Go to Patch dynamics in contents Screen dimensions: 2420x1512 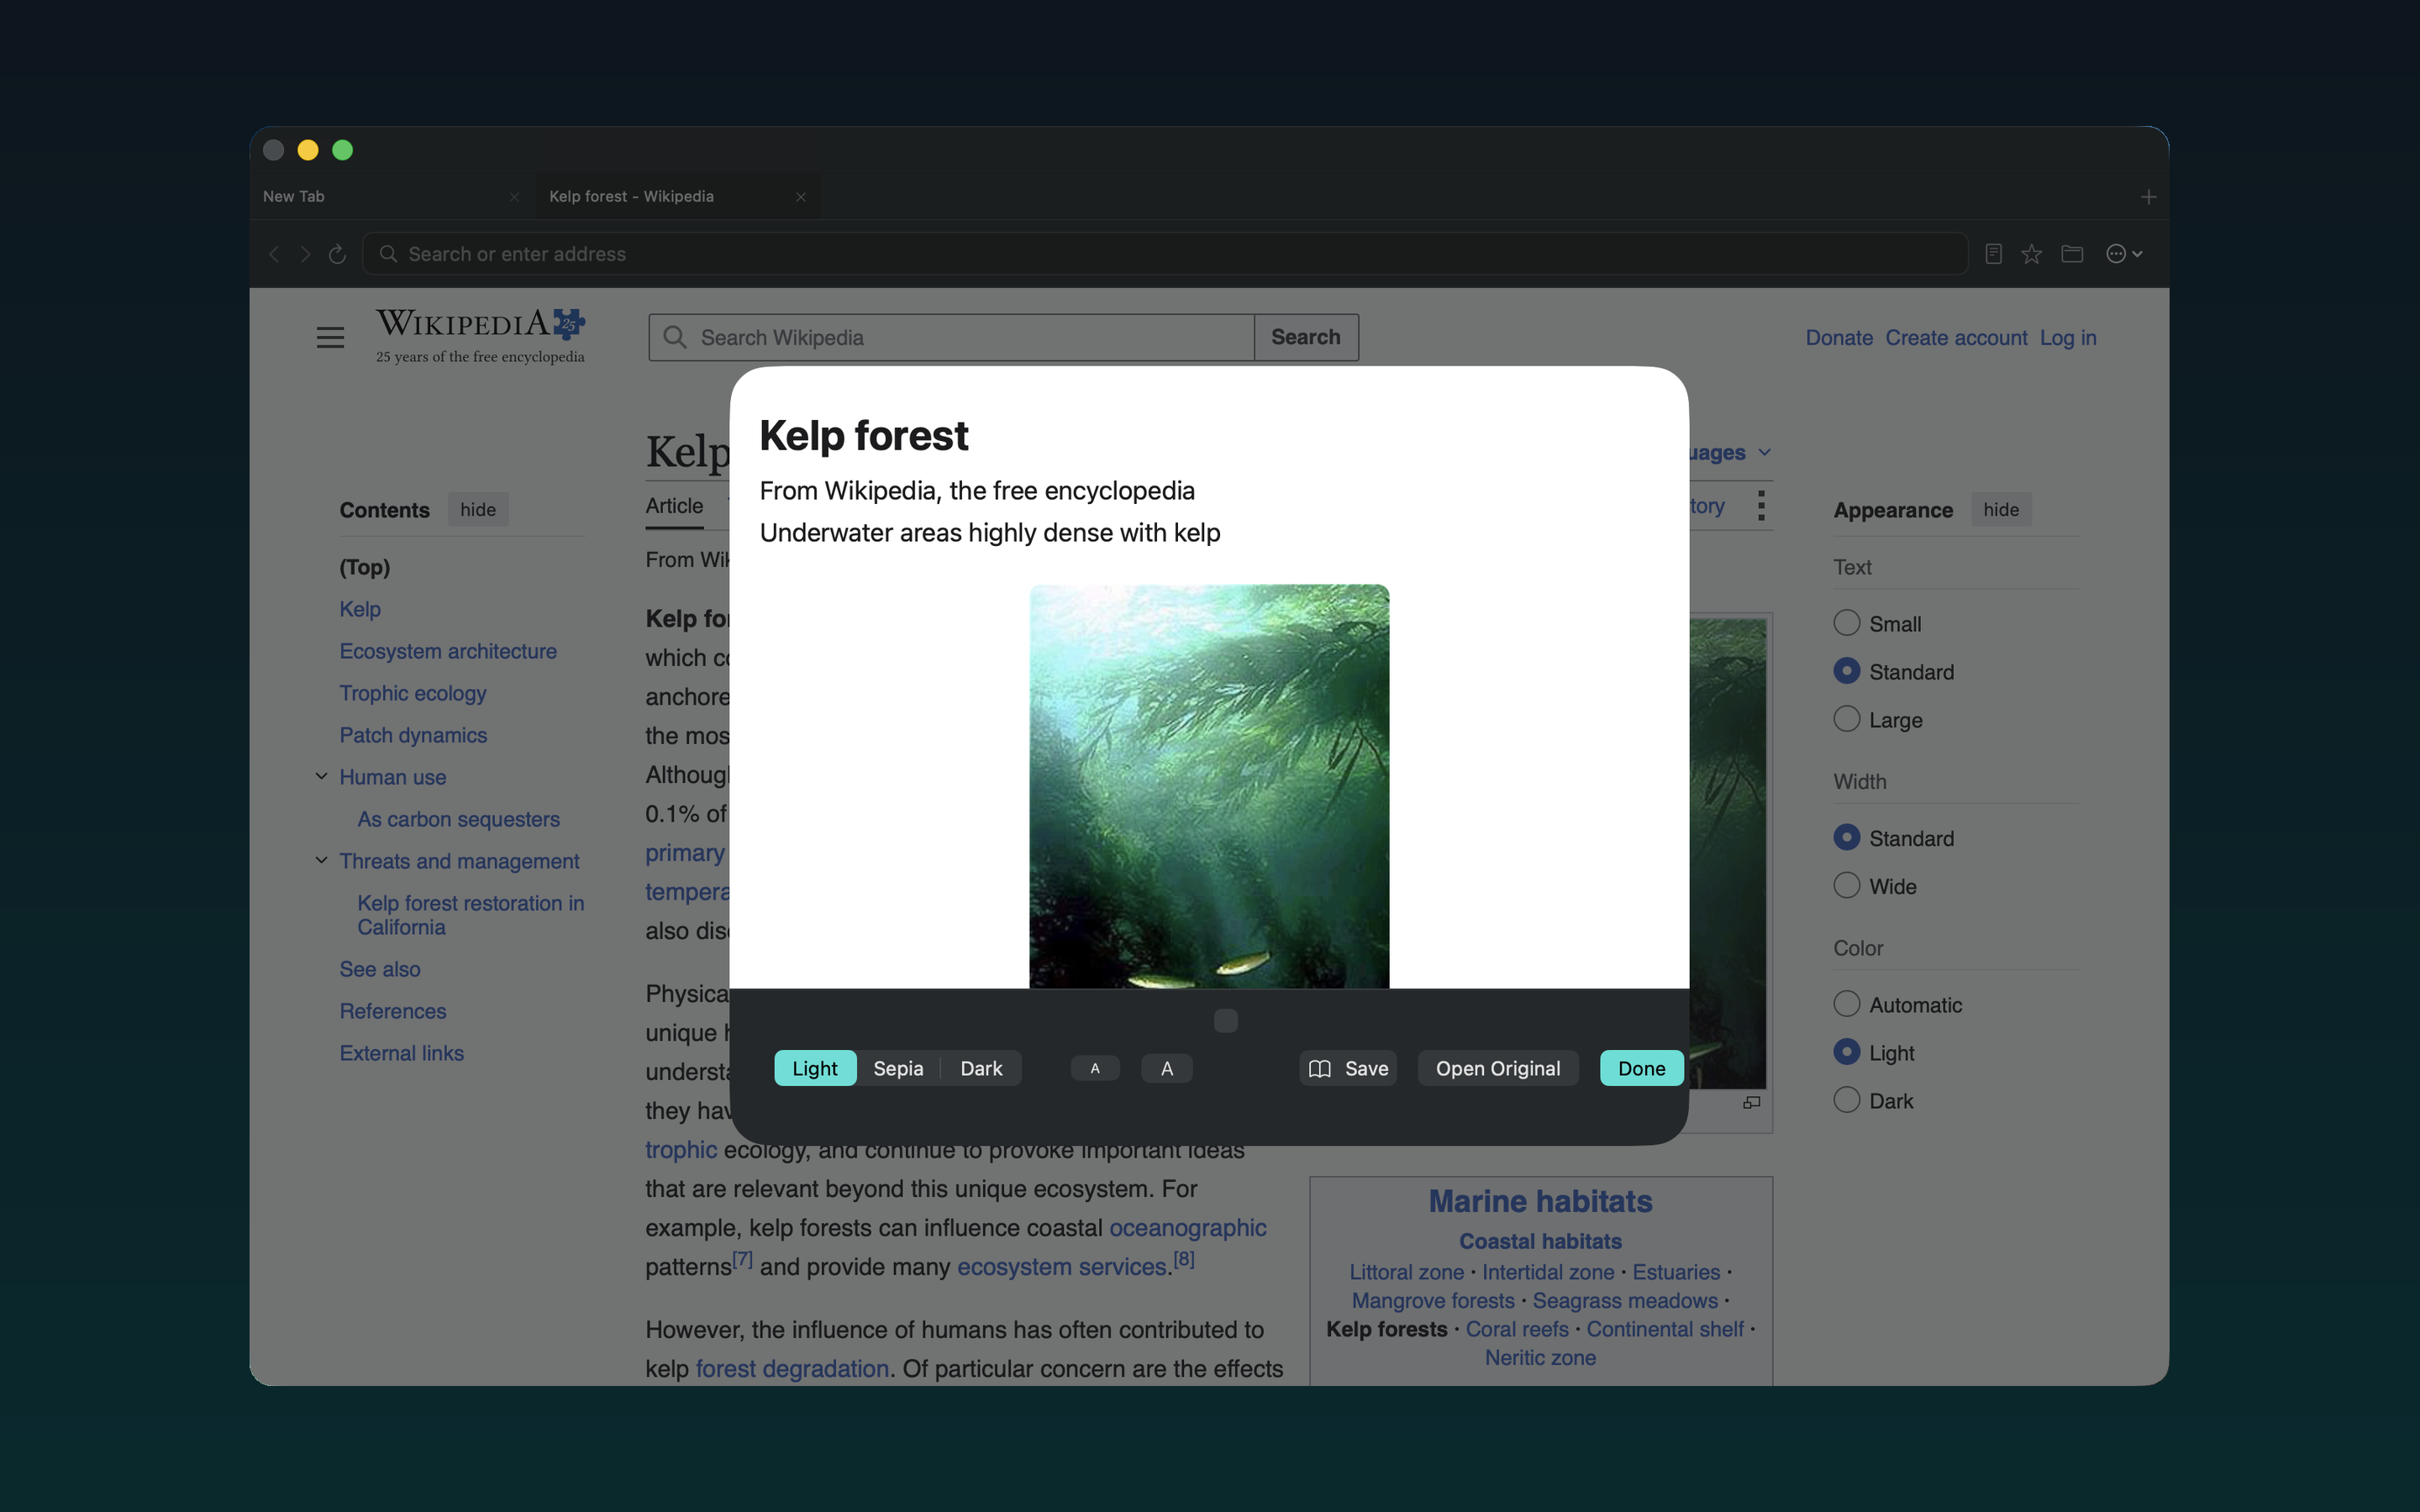(x=412, y=735)
